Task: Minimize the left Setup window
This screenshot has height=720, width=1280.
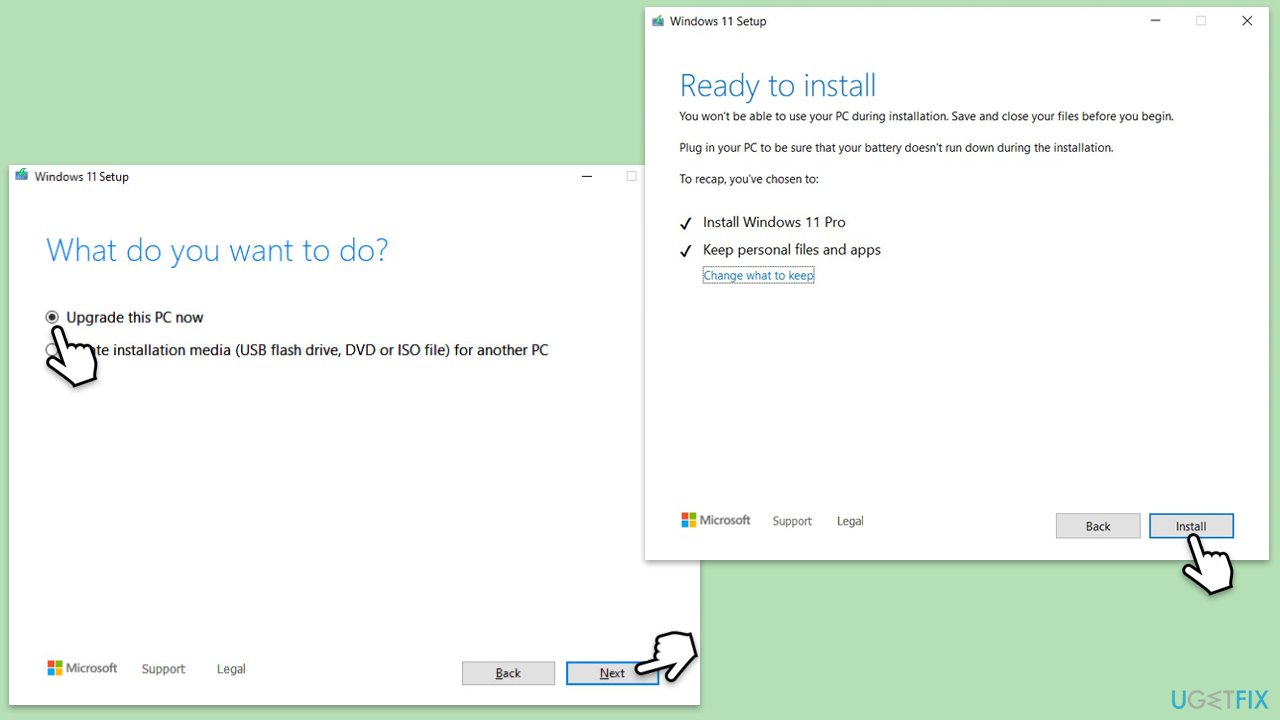Action: [586, 176]
